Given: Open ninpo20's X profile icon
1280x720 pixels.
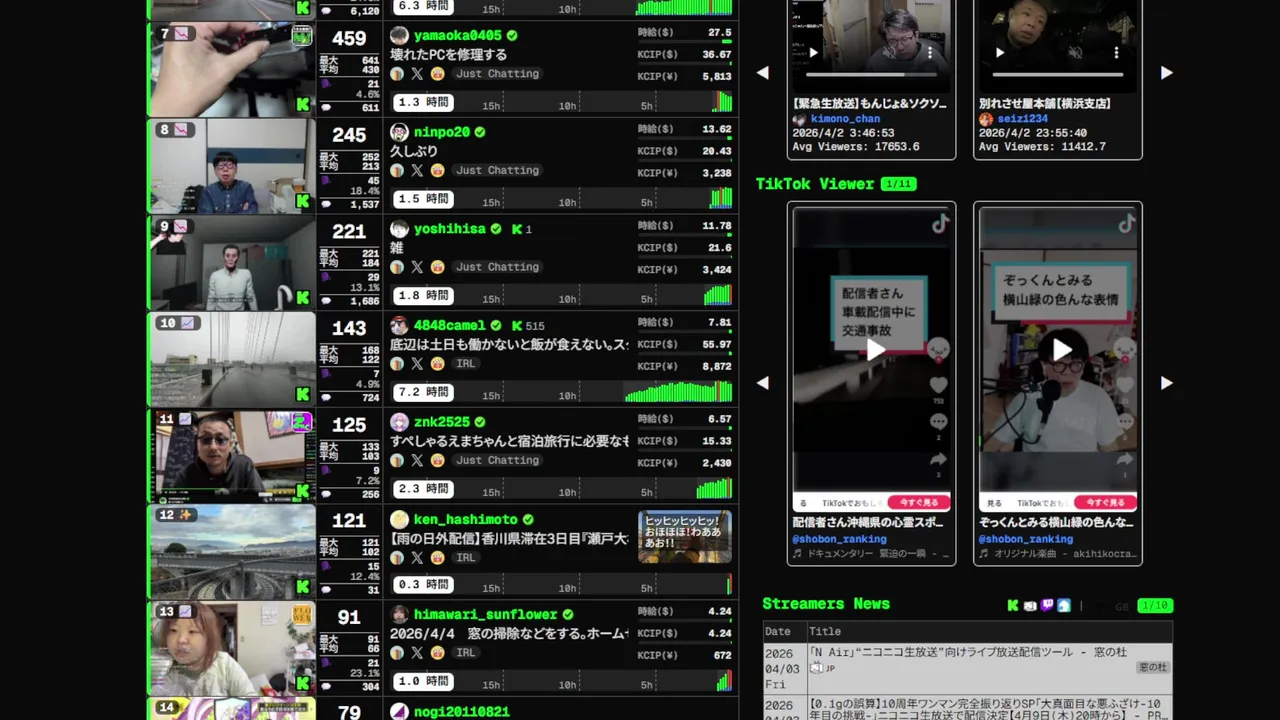Looking at the screenshot, I should pyautogui.click(x=417, y=171).
